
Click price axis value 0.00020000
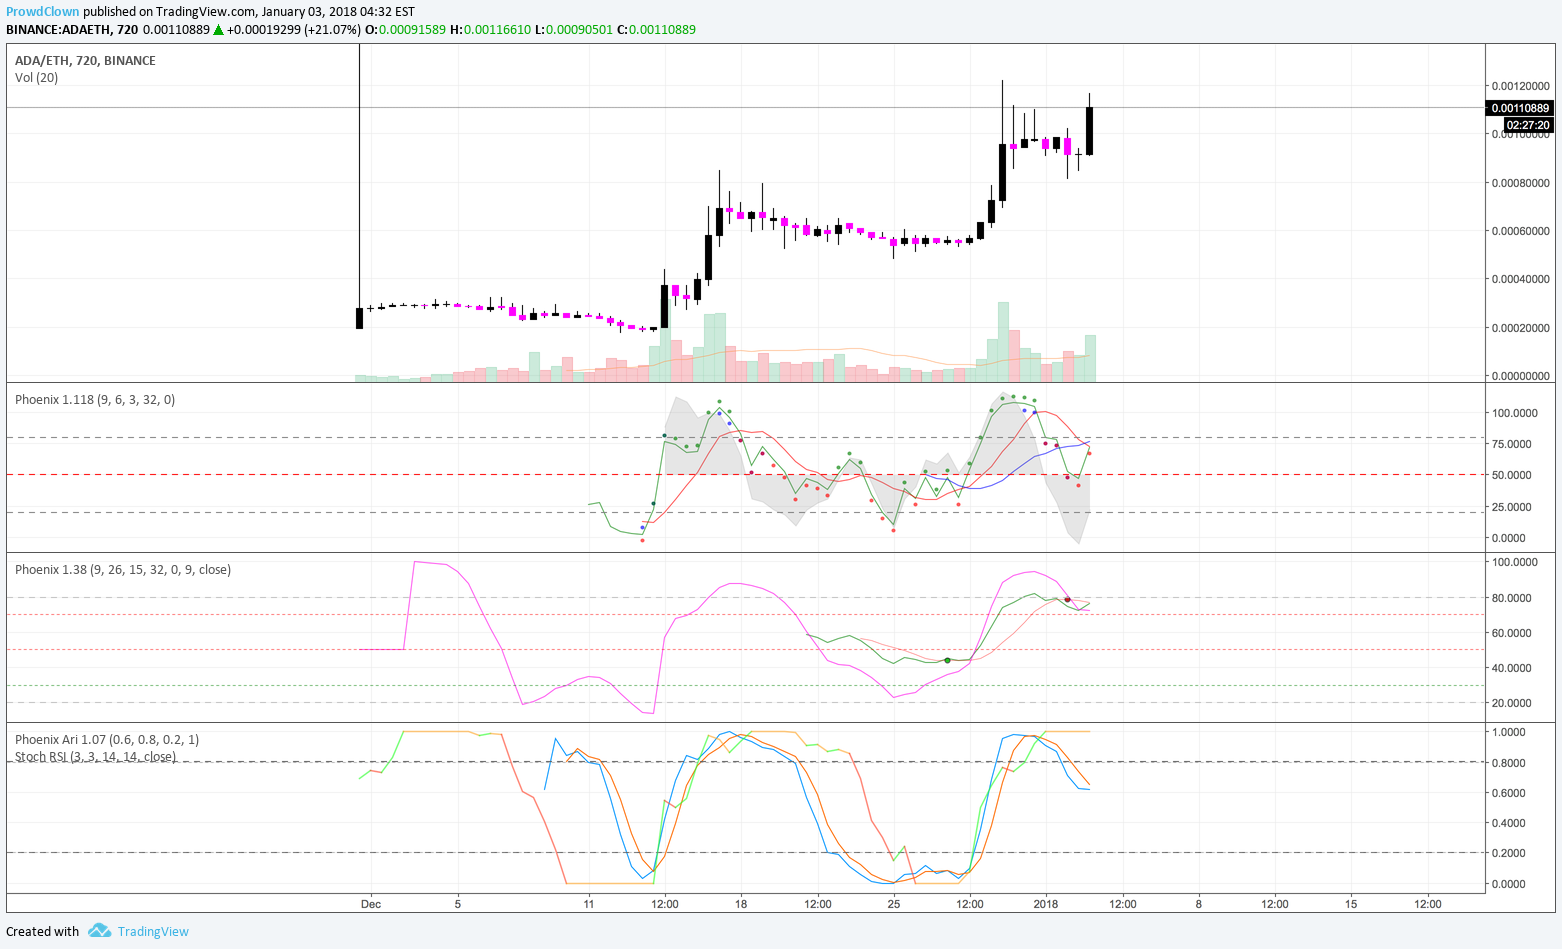pos(1520,328)
